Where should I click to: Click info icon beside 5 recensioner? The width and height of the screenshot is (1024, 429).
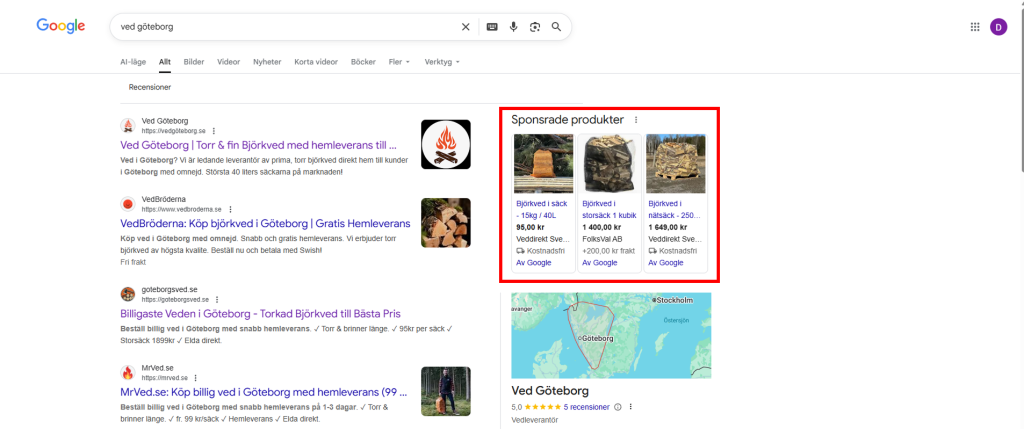pos(618,407)
